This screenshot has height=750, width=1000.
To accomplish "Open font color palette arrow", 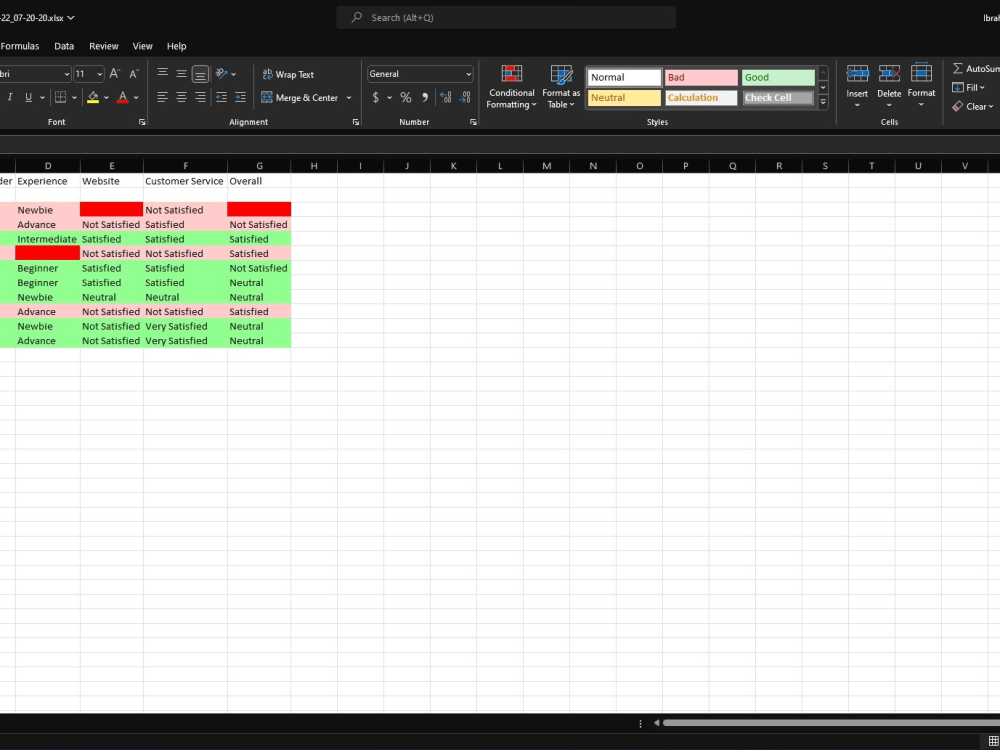I will pyautogui.click(x=136, y=98).
